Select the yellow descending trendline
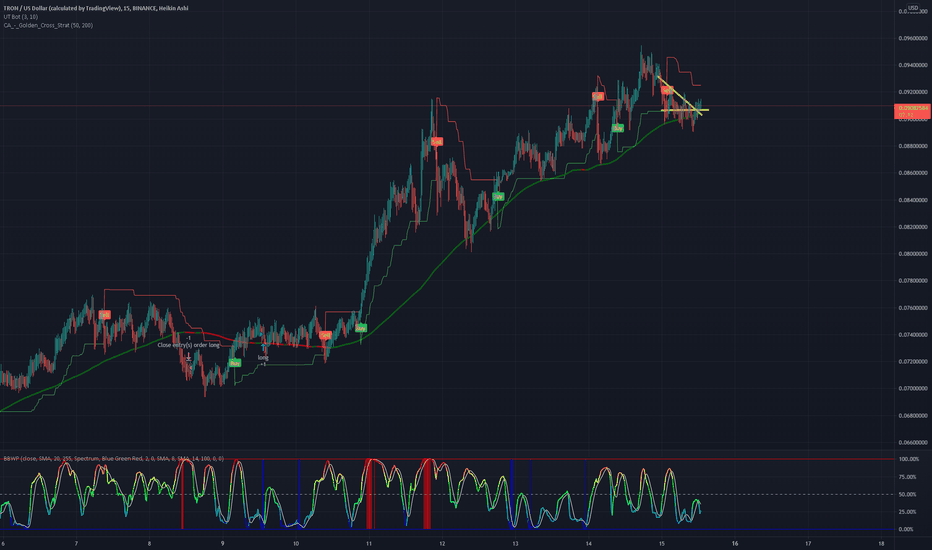The image size is (932, 550). point(680,96)
